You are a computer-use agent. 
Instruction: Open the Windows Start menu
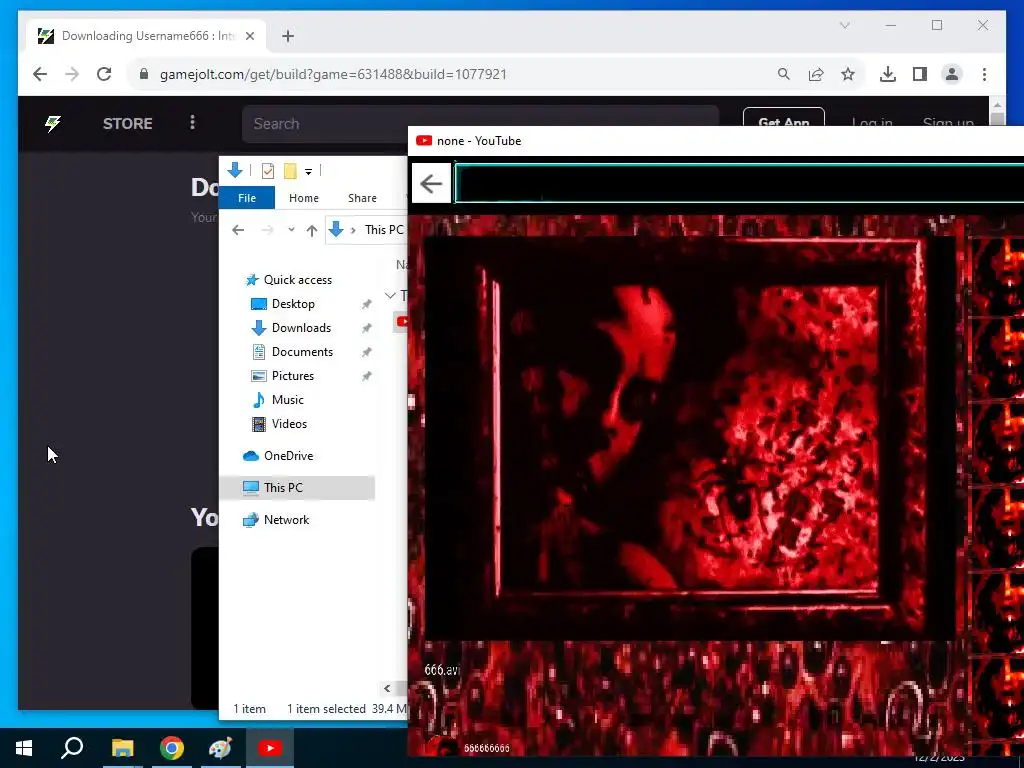24,748
